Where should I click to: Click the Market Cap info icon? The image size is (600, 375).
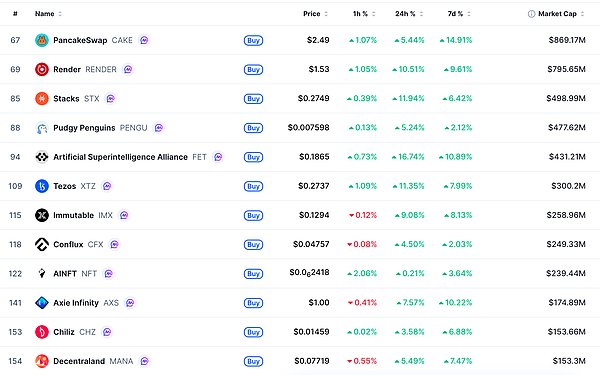[x=532, y=14]
